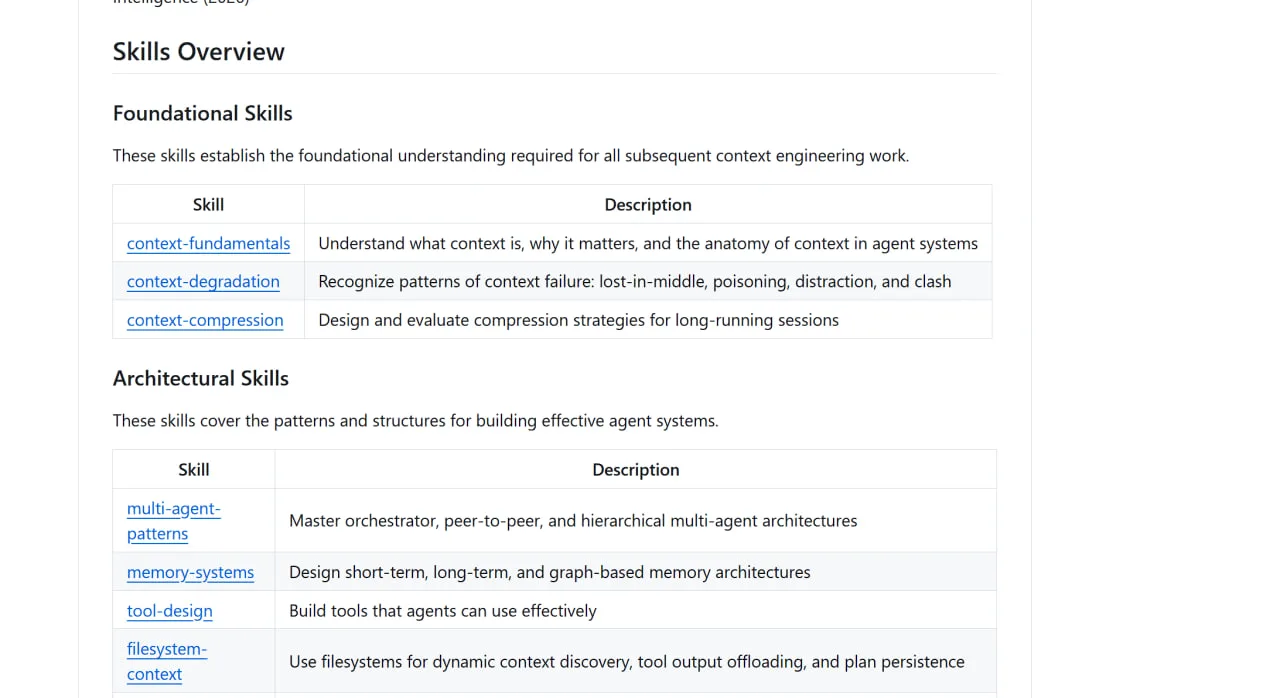Click the Description header in Foundational table
The height and width of the screenshot is (698, 1280).
(x=648, y=204)
